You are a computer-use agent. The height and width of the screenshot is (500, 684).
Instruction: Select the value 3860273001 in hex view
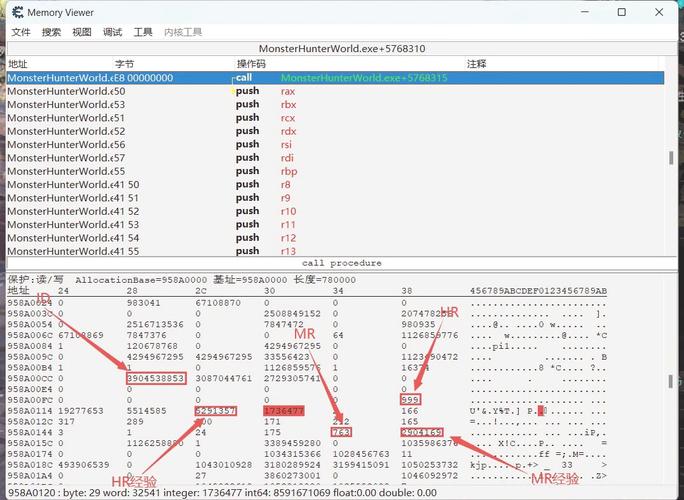coord(292,475)
